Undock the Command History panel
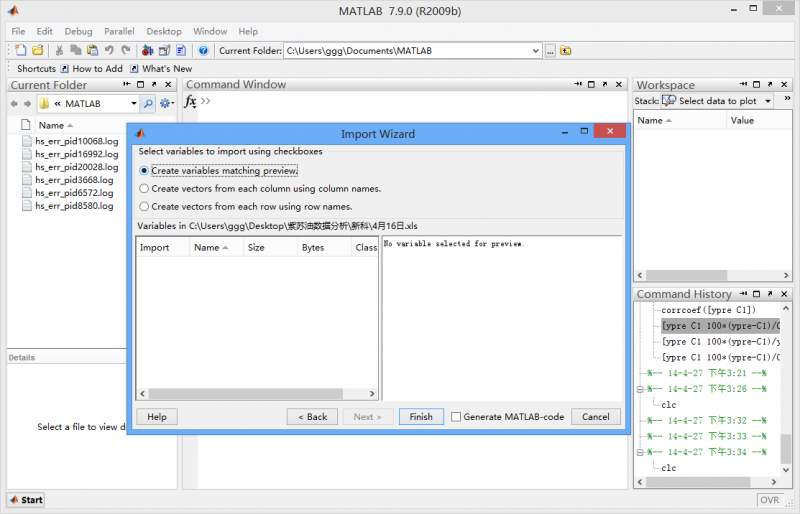This screenshot has width=800, height=514. coord(770,293)
